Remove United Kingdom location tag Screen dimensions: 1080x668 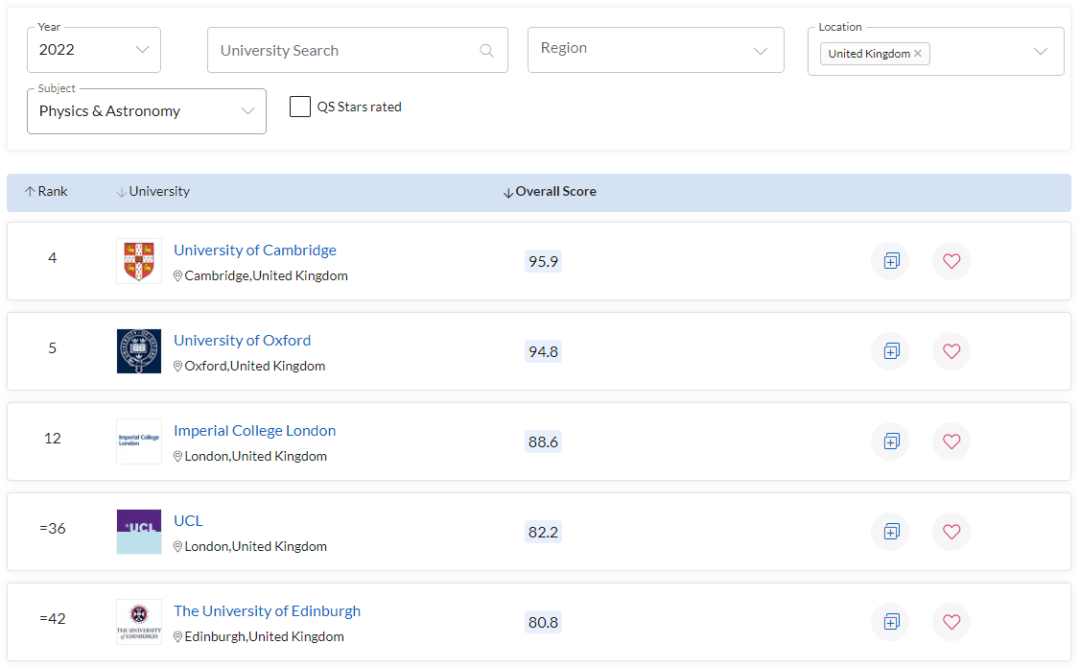click(918, 54)
